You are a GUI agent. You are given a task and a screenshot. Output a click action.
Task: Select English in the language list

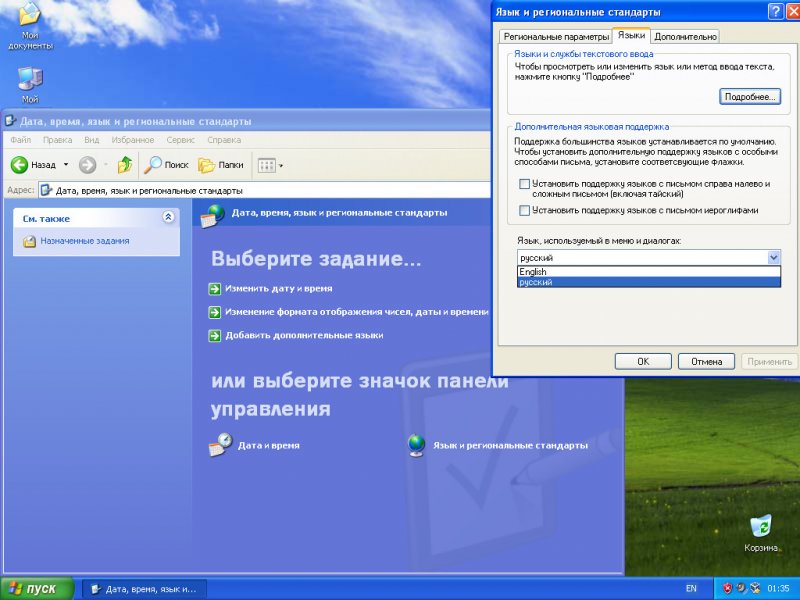pyautogui.click(x=648, y=272)
